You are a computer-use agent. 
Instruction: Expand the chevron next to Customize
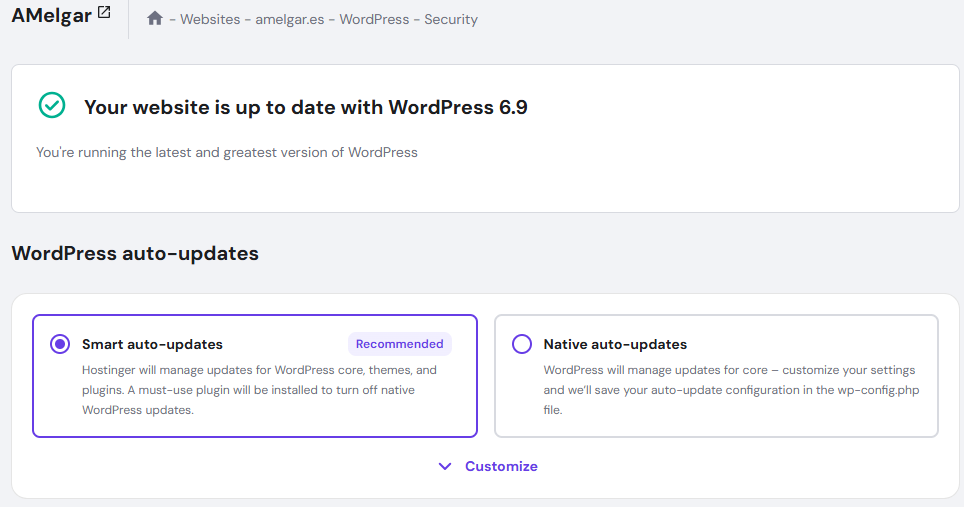445,466
